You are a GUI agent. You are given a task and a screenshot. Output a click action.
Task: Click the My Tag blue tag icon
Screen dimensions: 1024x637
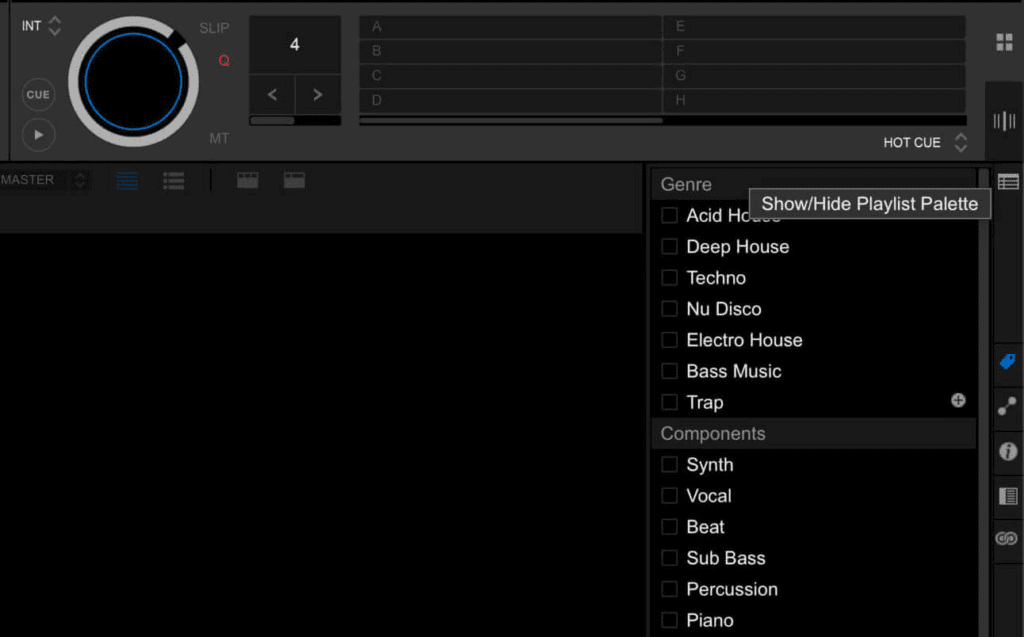[1007, 361]
